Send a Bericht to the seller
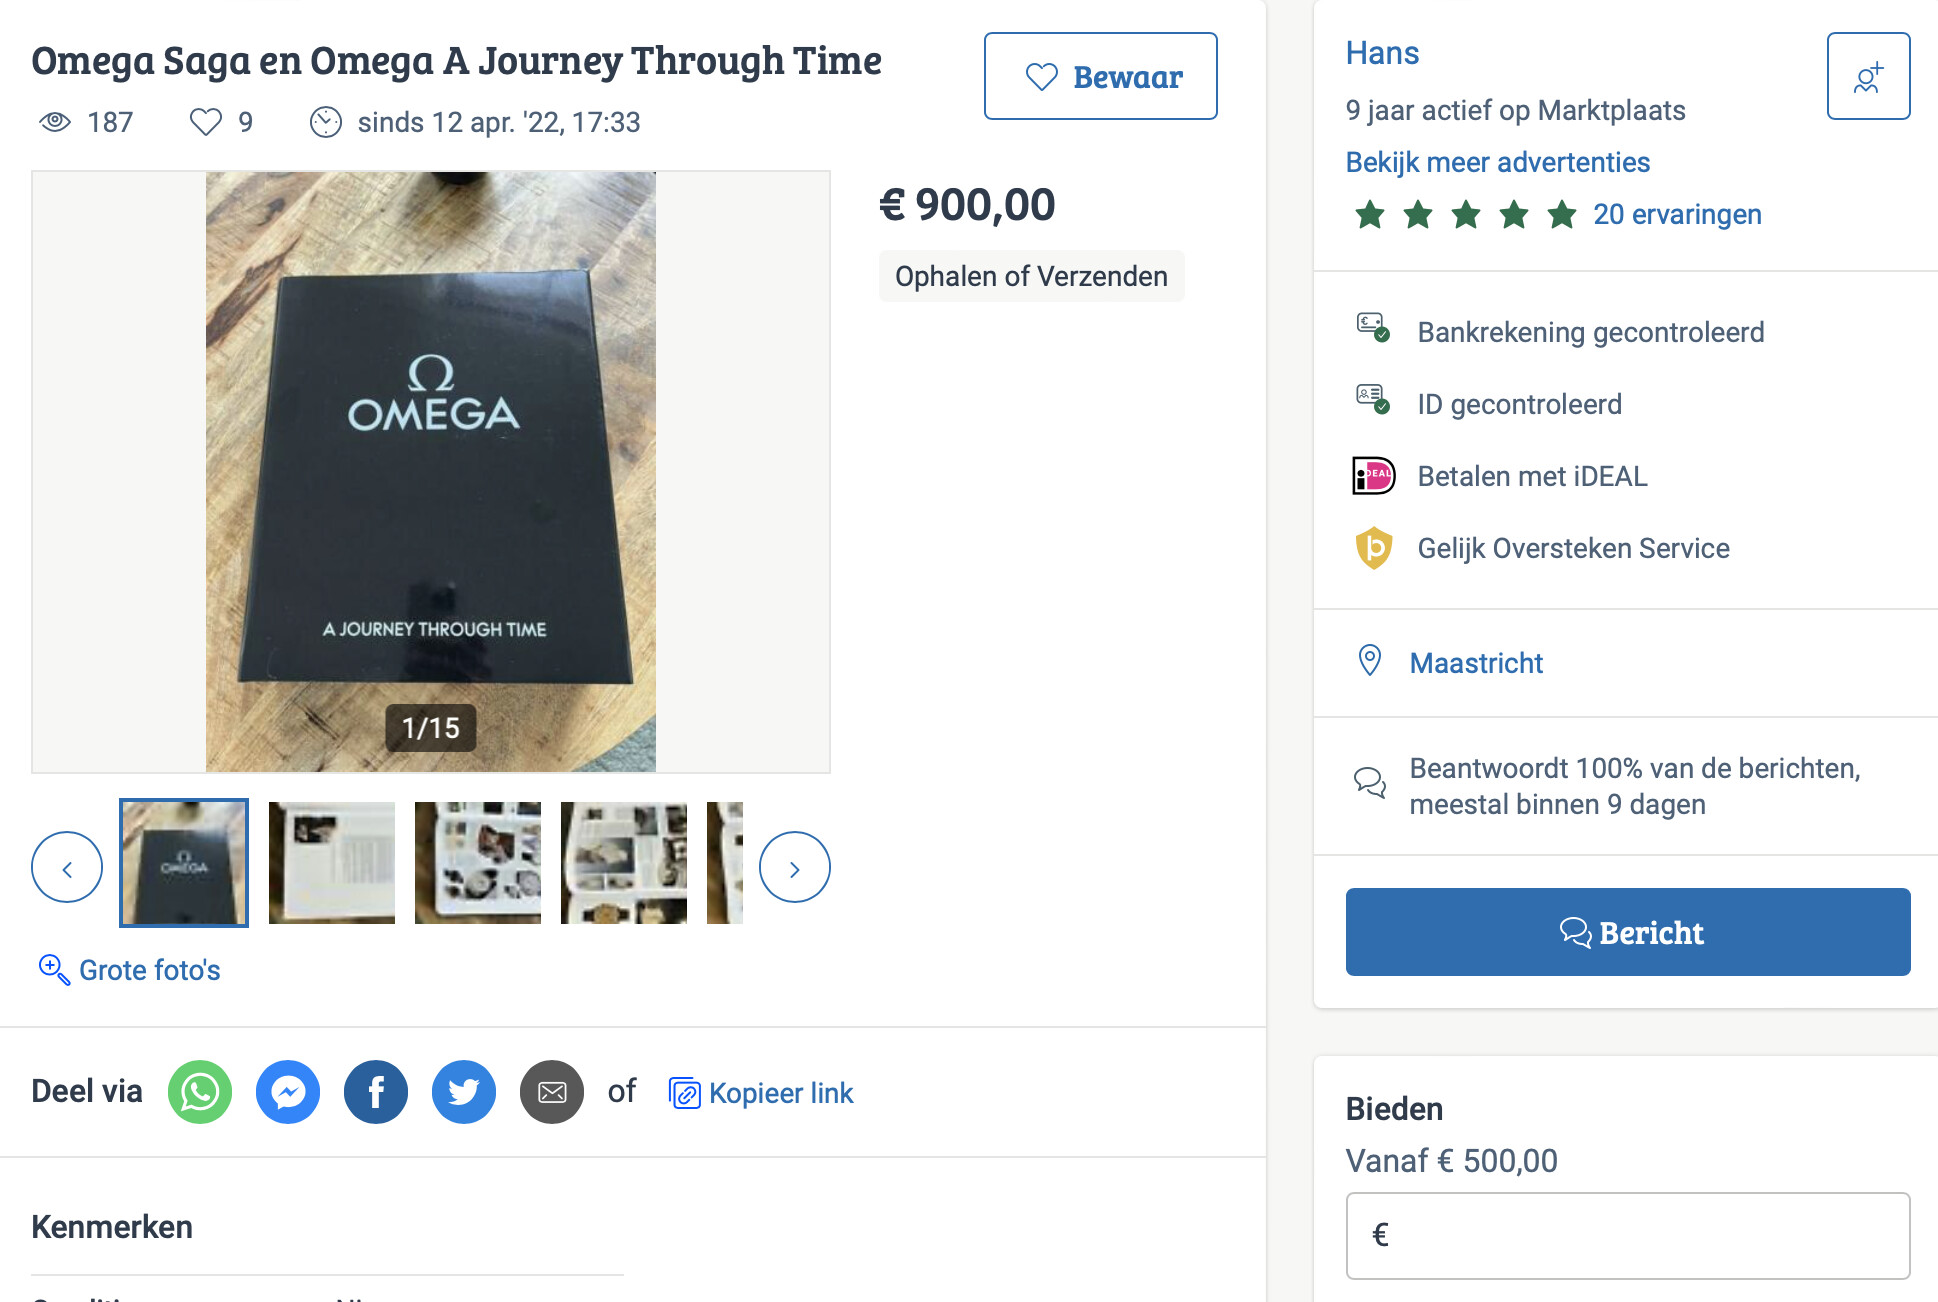 (x=1628, y=932)
